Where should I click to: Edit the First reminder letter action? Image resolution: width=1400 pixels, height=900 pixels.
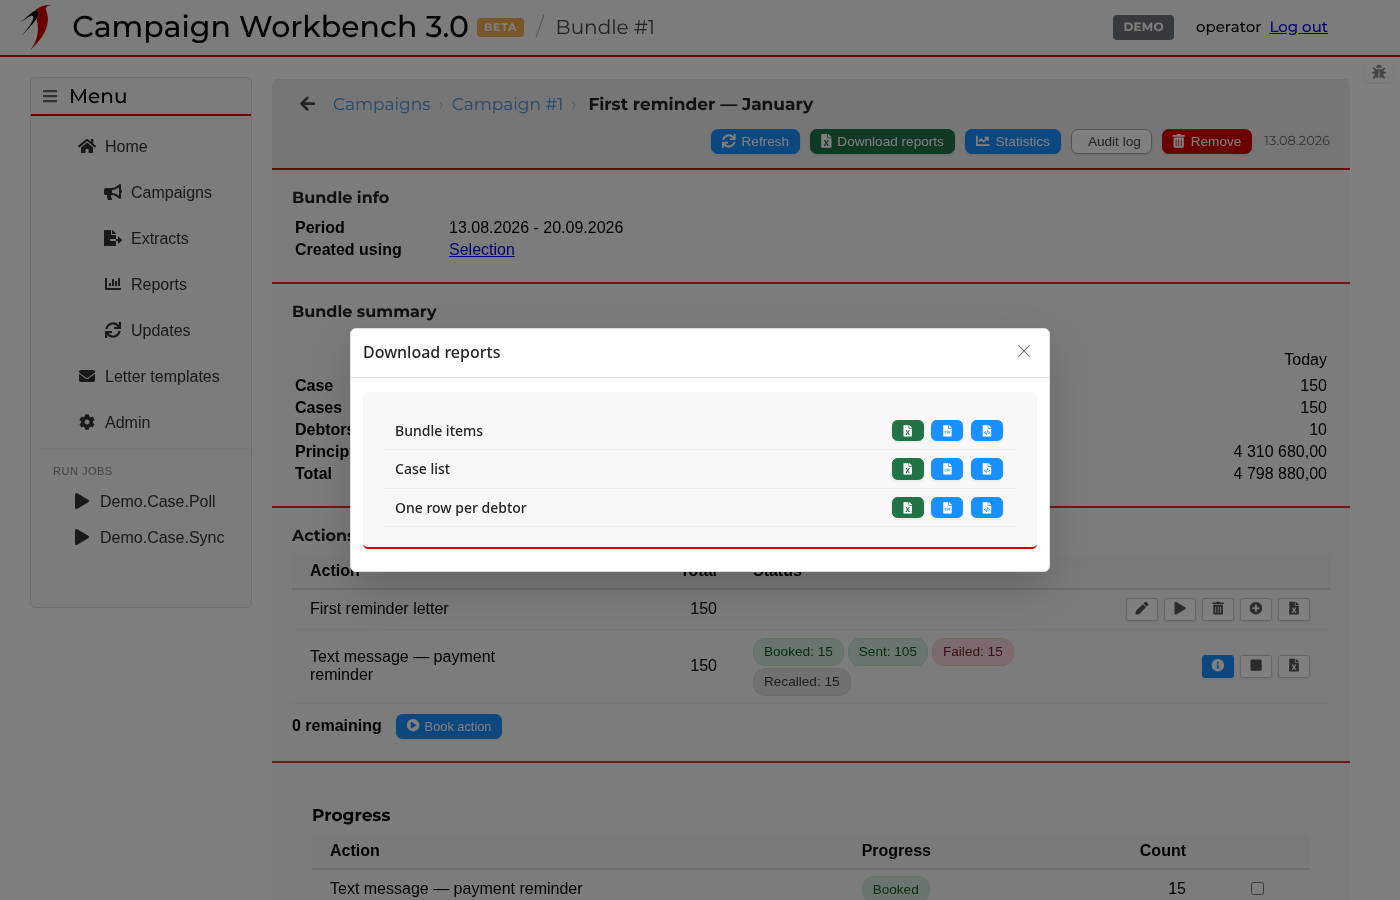pos(1141,609)
